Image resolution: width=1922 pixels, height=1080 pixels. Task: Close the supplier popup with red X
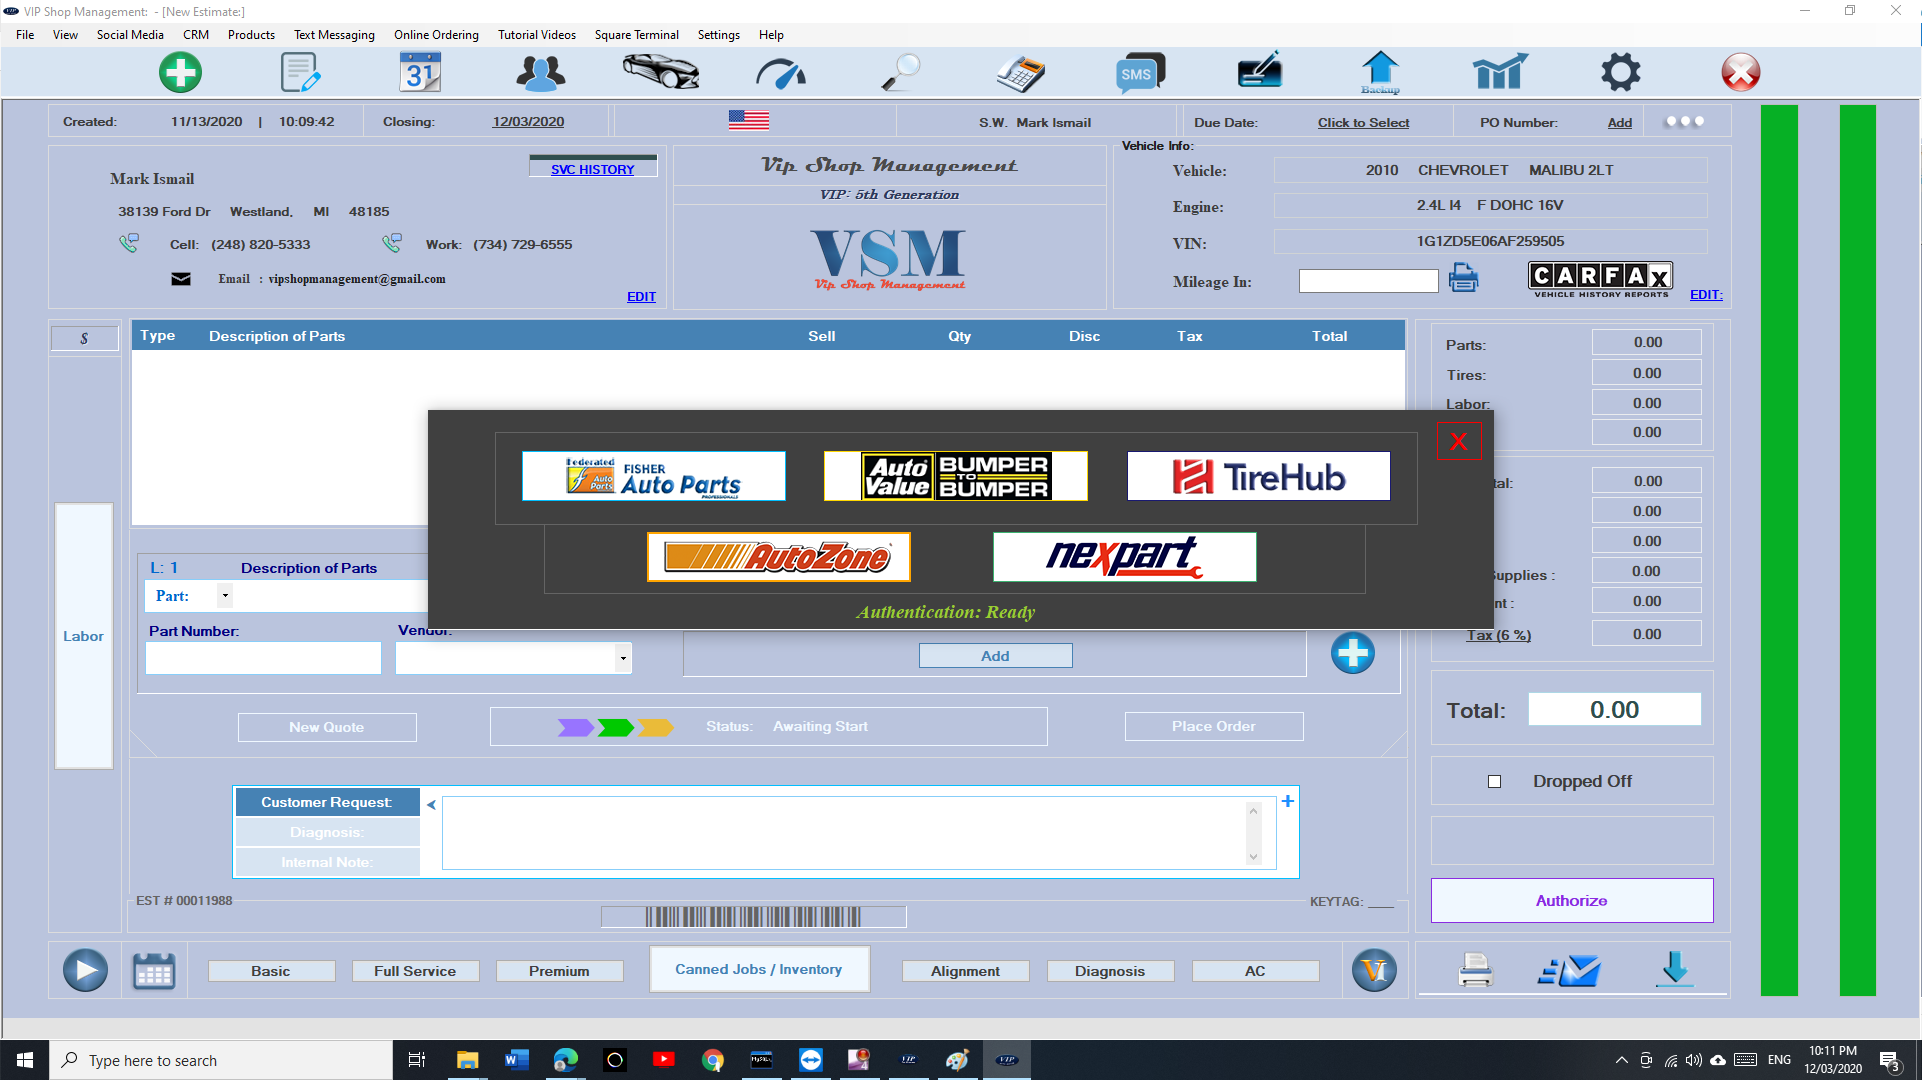coord(1458,441)
